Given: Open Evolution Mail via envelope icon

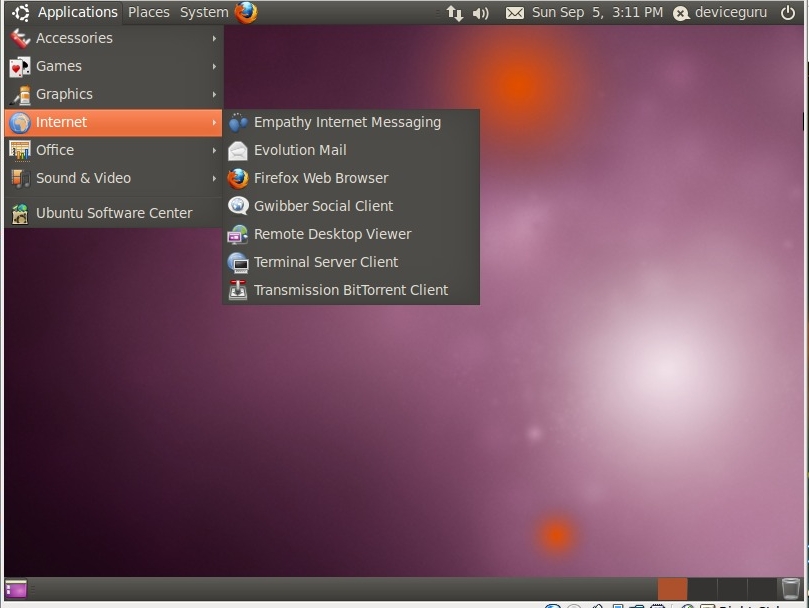Looking at the screenshot, I should click(x=238, y=151).
